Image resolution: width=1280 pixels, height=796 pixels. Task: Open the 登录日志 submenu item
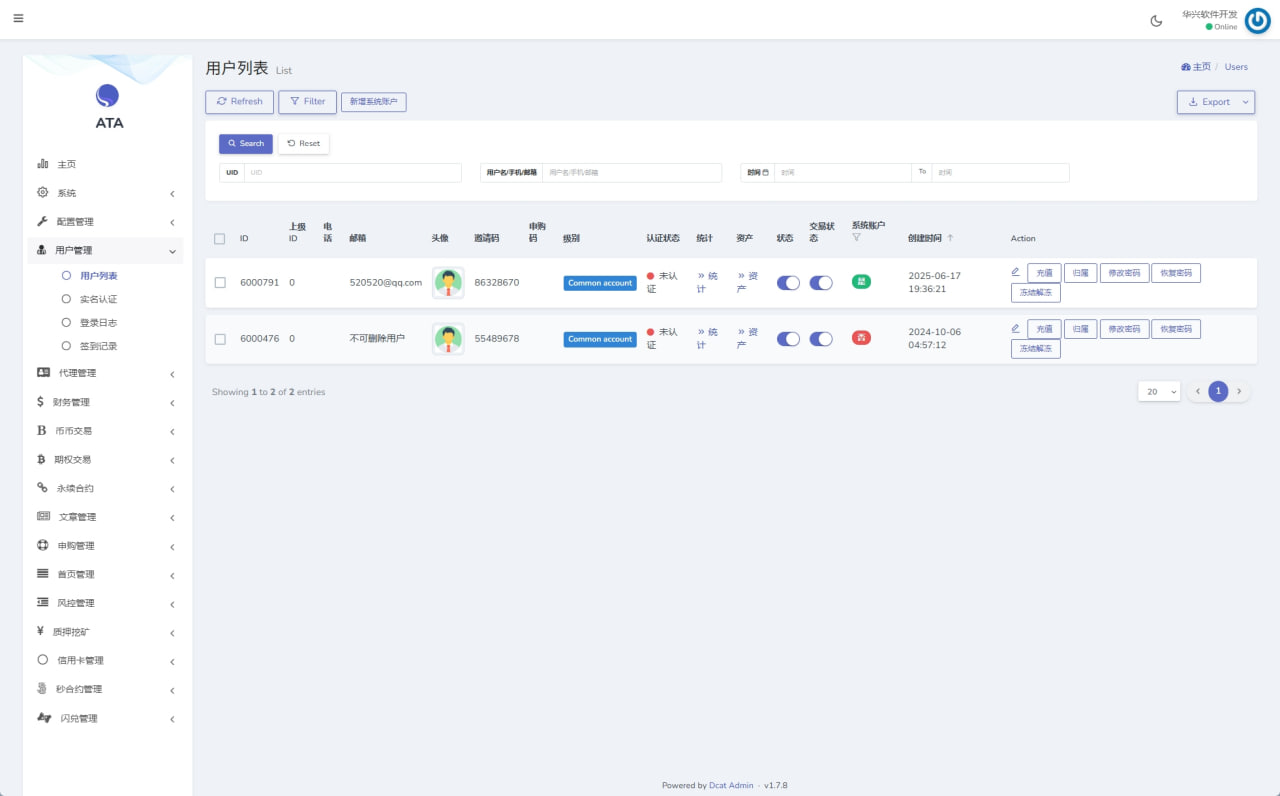(x=98, y=323)
